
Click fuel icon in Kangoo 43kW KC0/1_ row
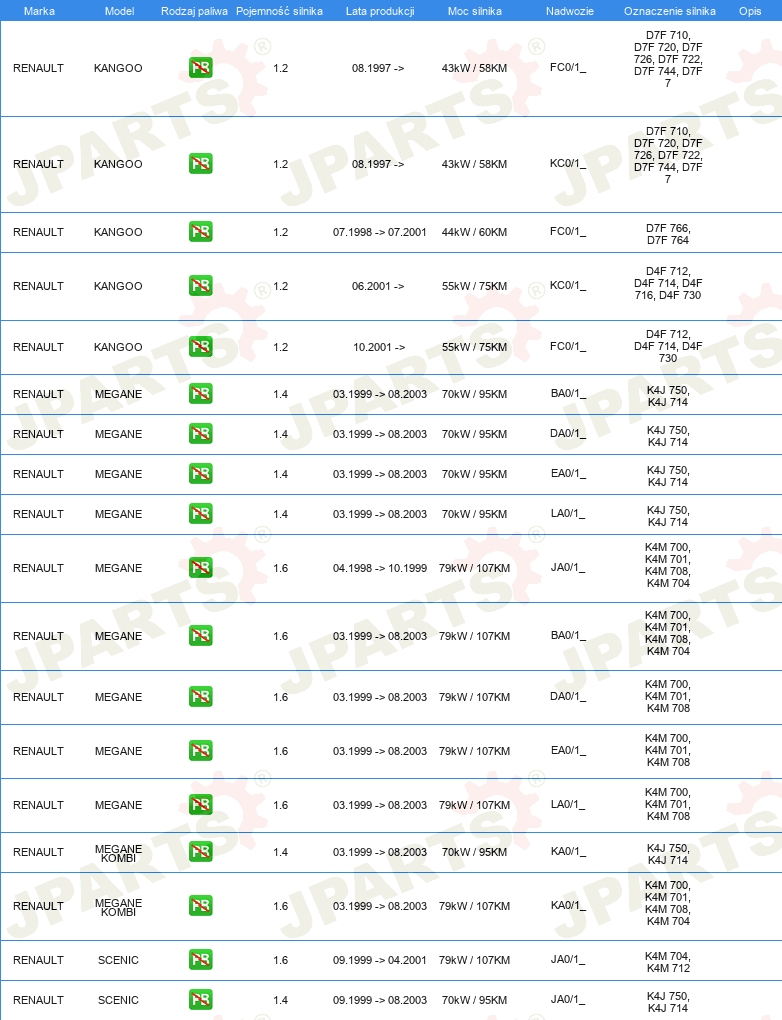click(200, 164)
